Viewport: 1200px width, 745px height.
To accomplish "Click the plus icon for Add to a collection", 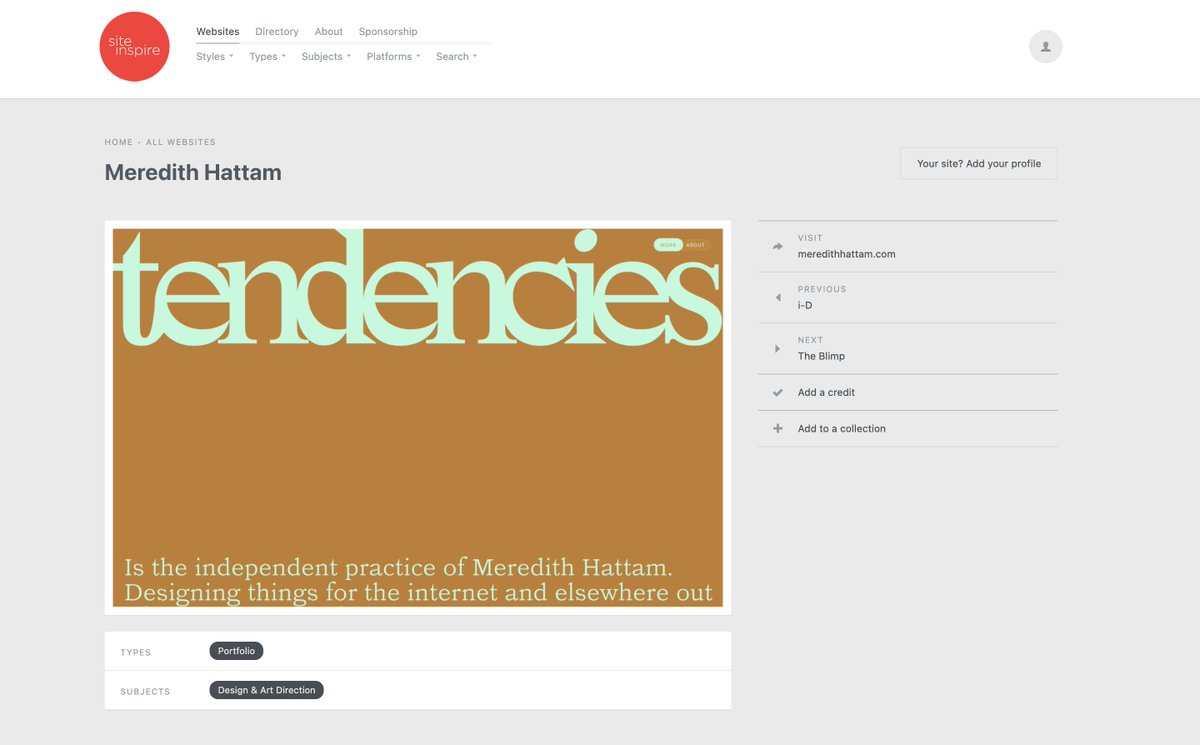I will 778,428.
